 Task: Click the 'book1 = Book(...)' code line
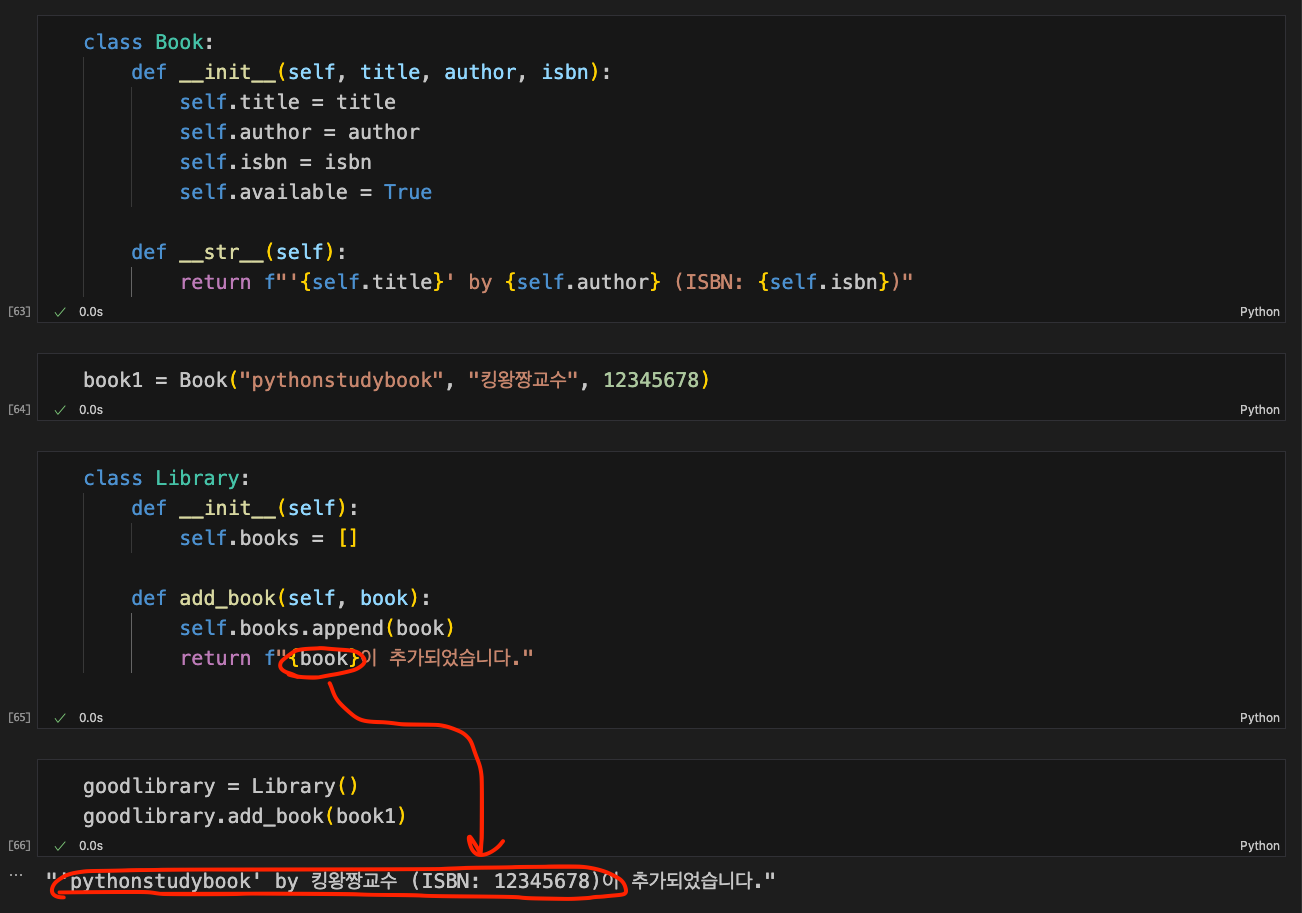pos(396,380)
